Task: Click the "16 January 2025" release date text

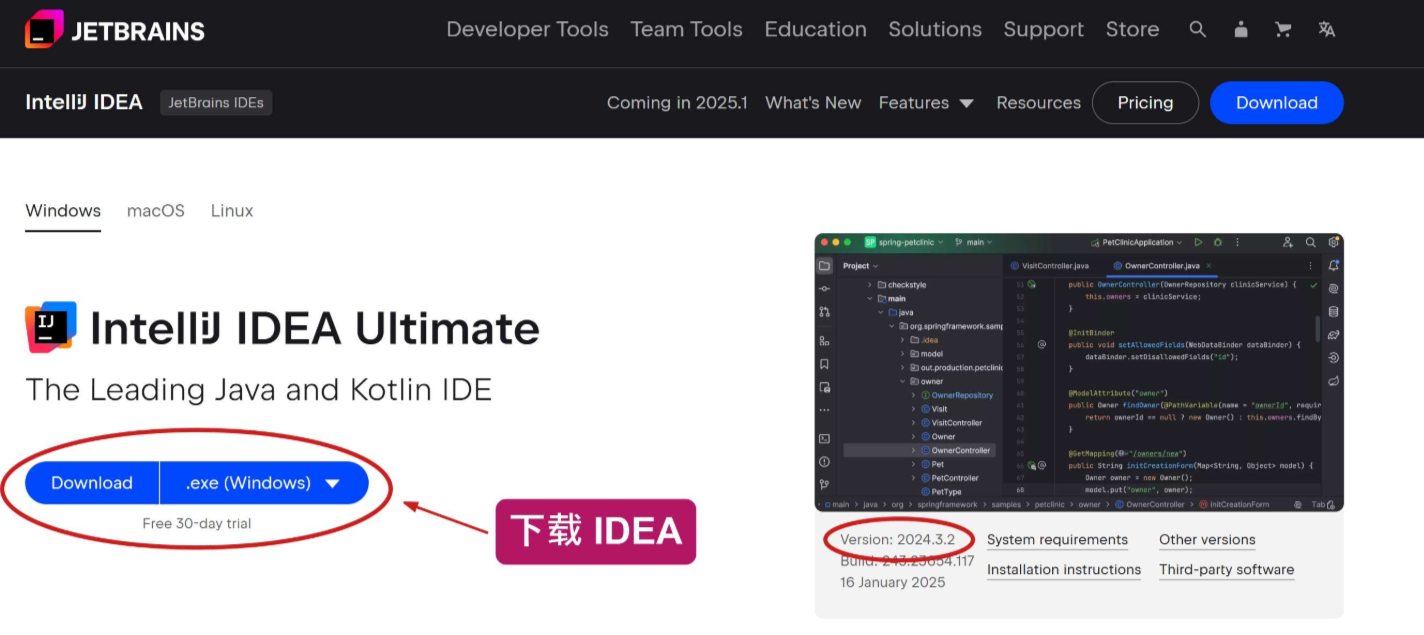Action: point(892,582)
